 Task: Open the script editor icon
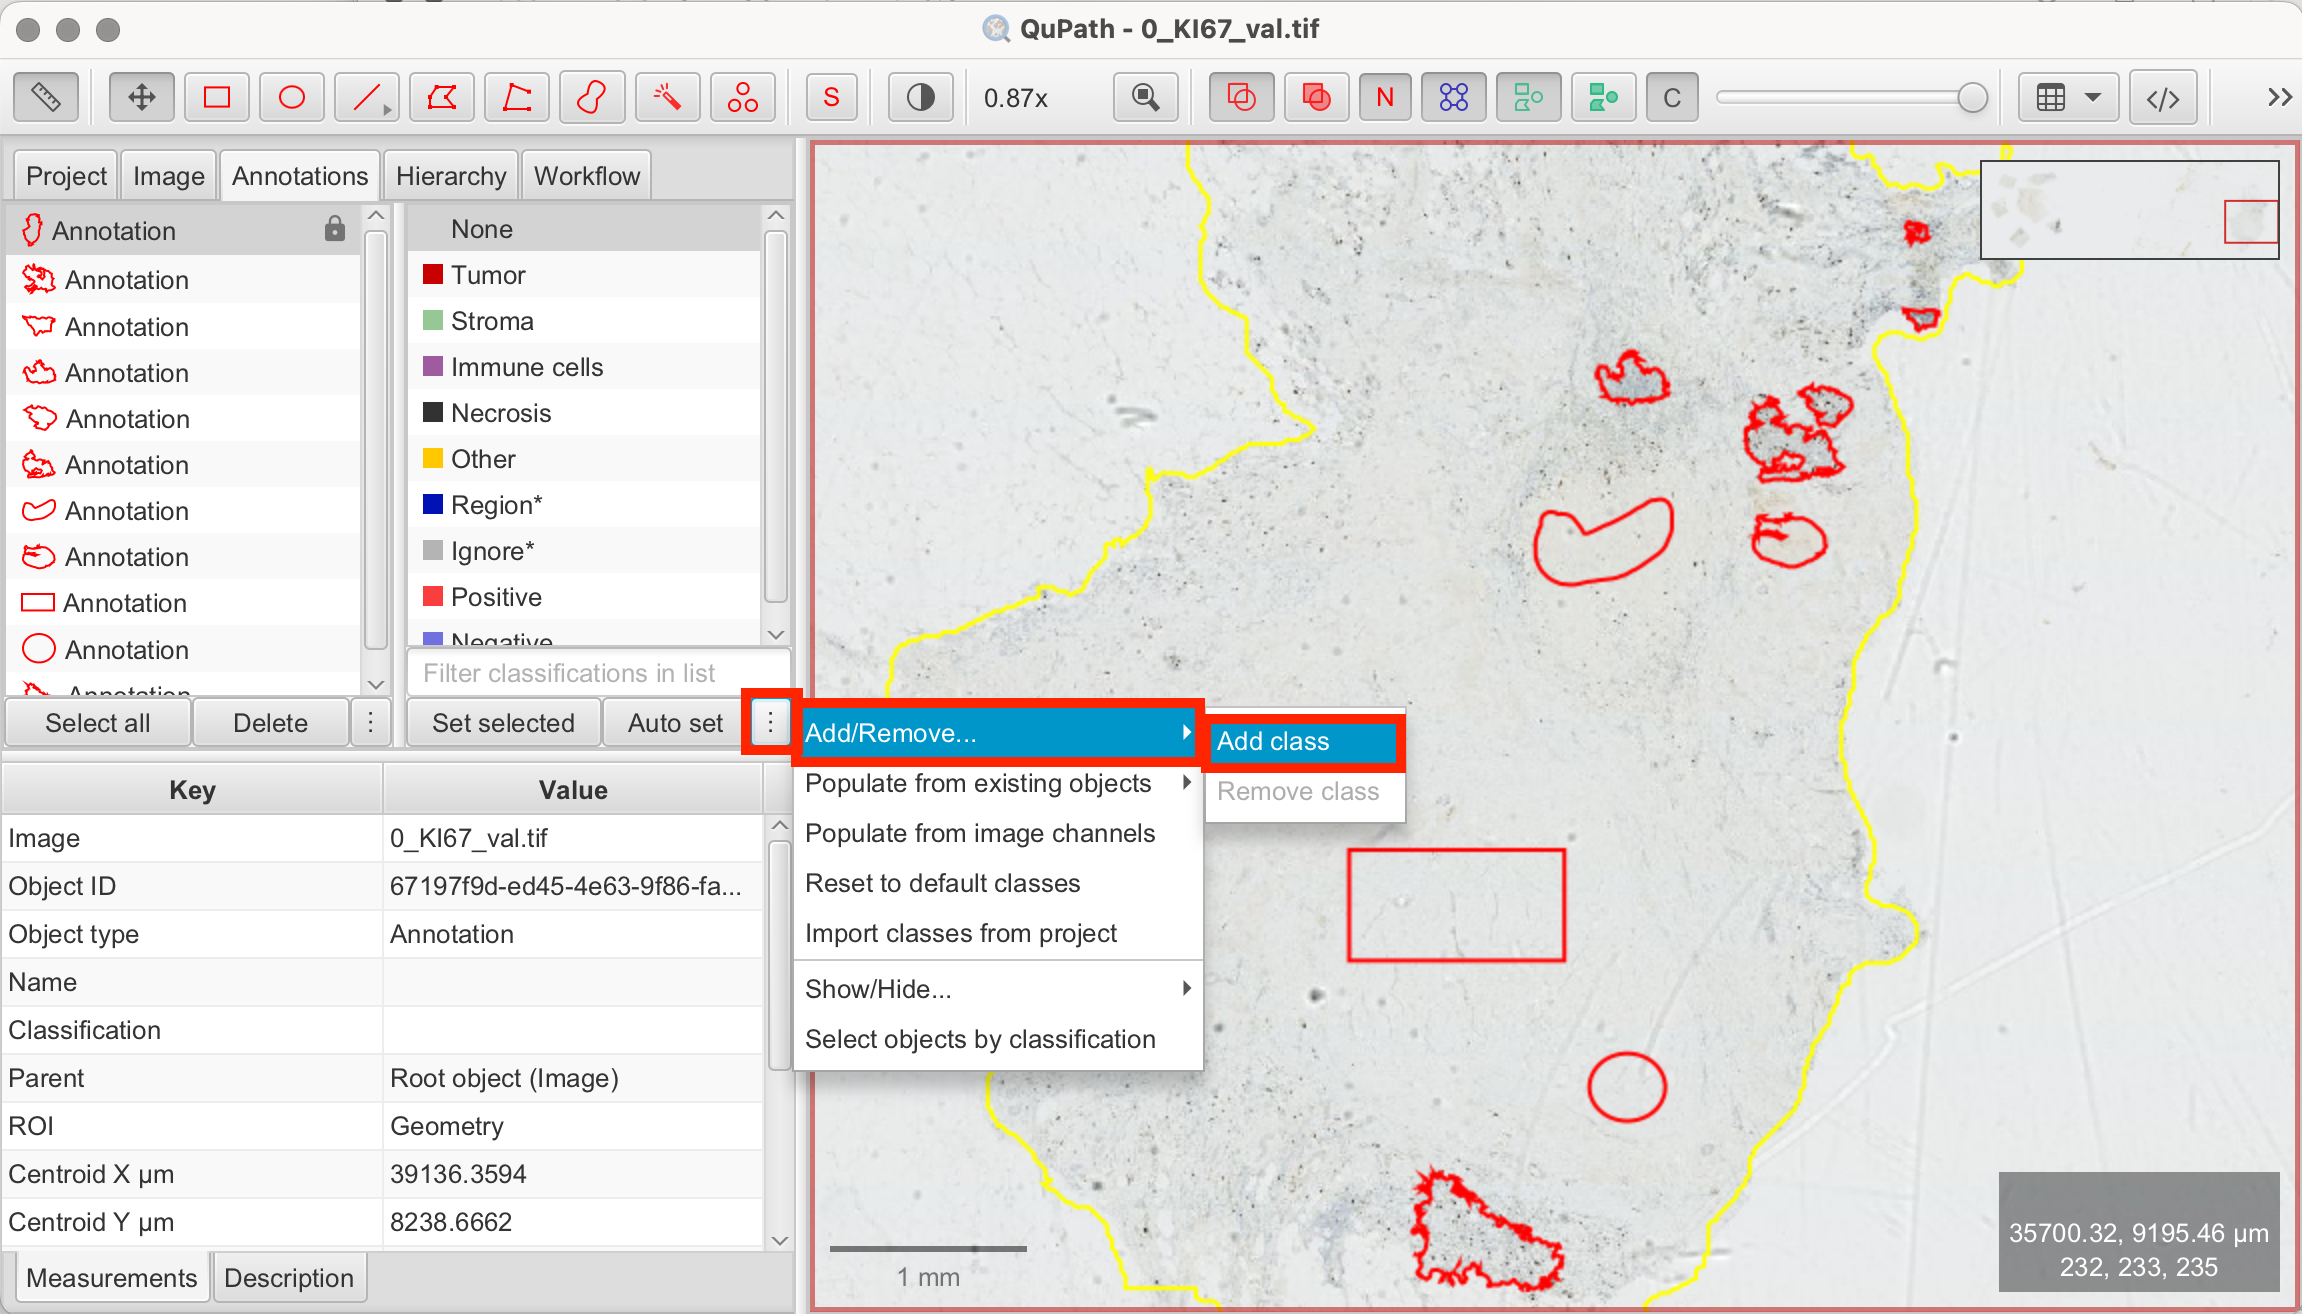click(x=2163, y=97)
